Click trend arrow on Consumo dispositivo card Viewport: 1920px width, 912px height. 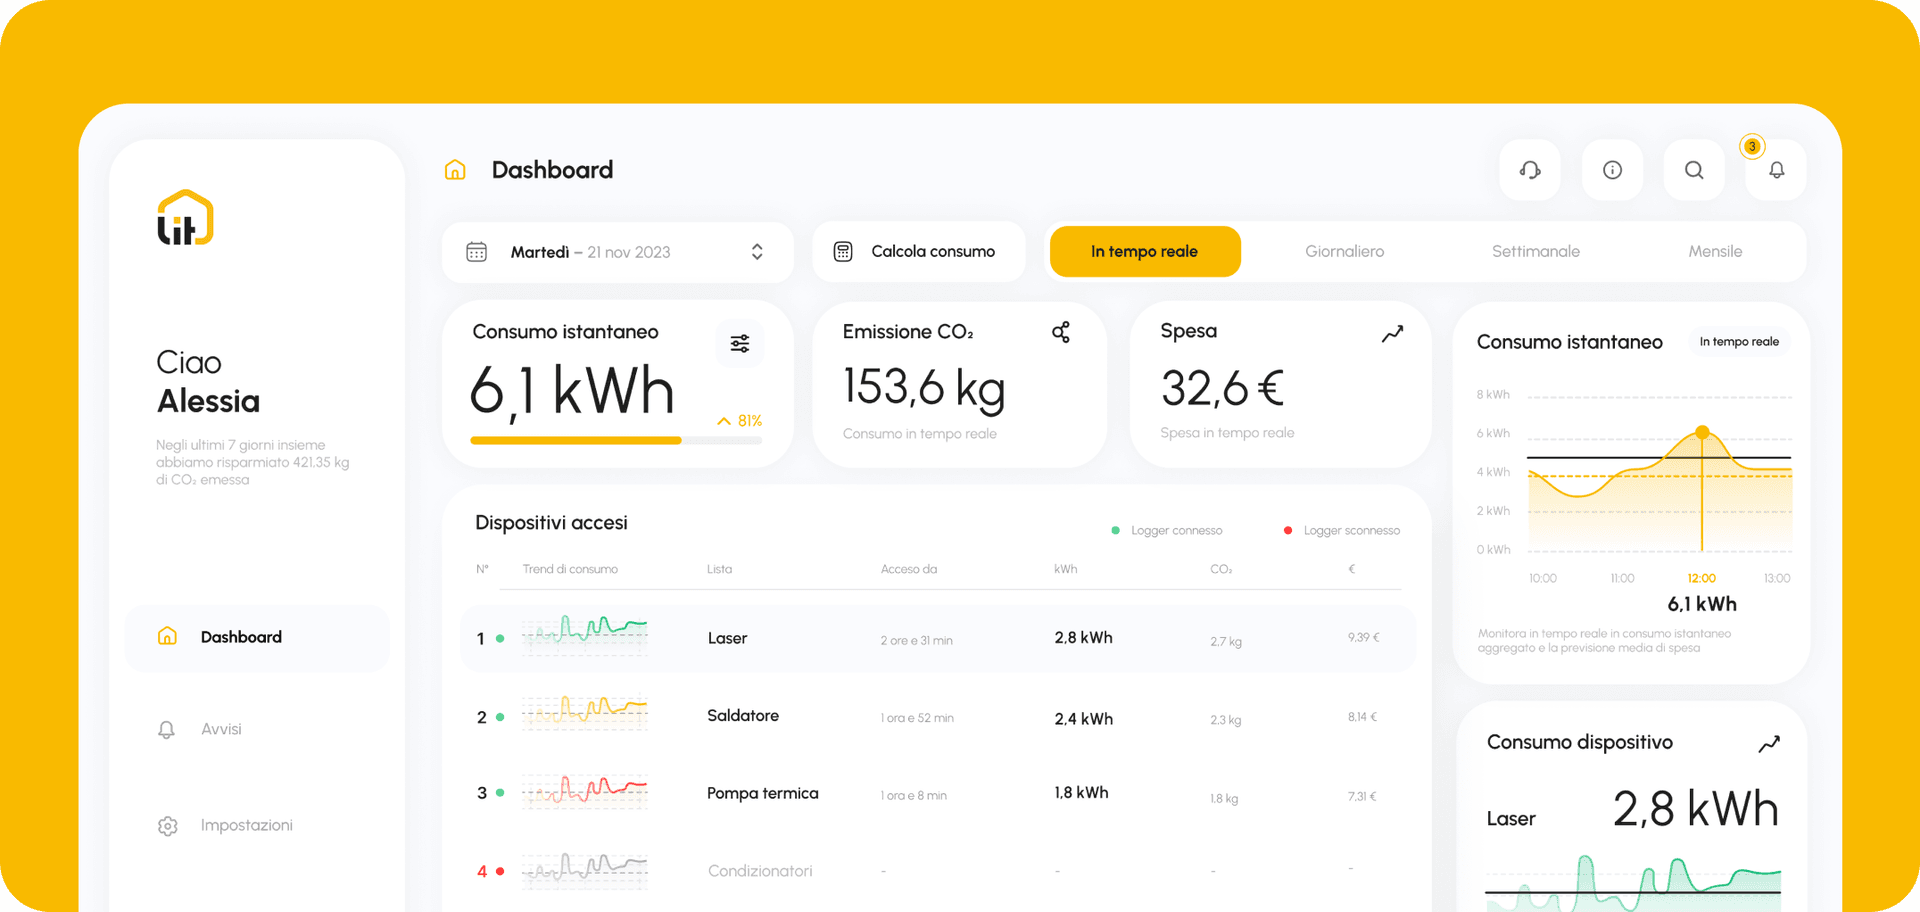[x=1769, y=744]
